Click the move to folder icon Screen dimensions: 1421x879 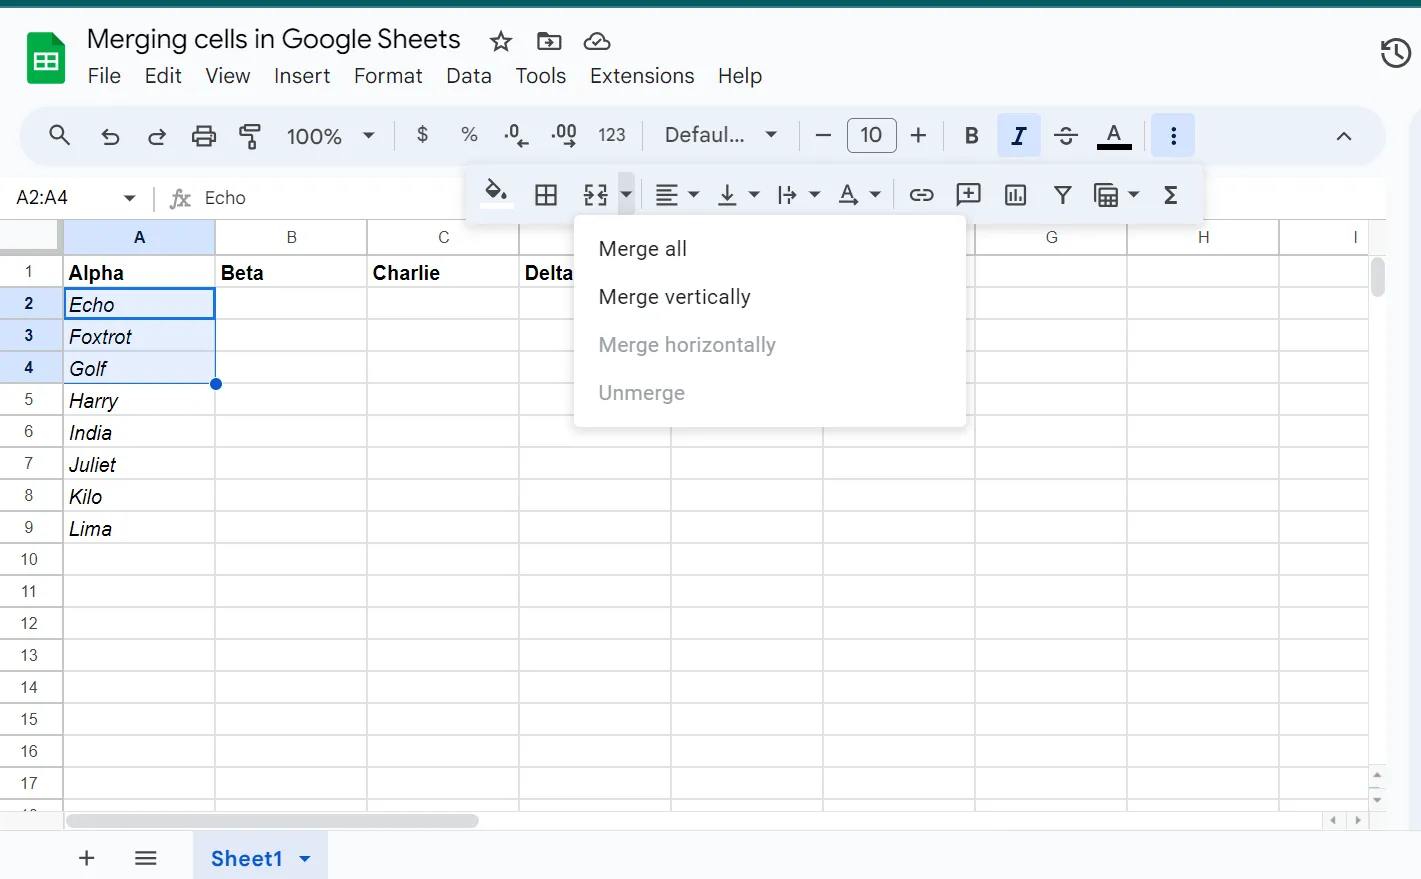(x=549, y=41)
